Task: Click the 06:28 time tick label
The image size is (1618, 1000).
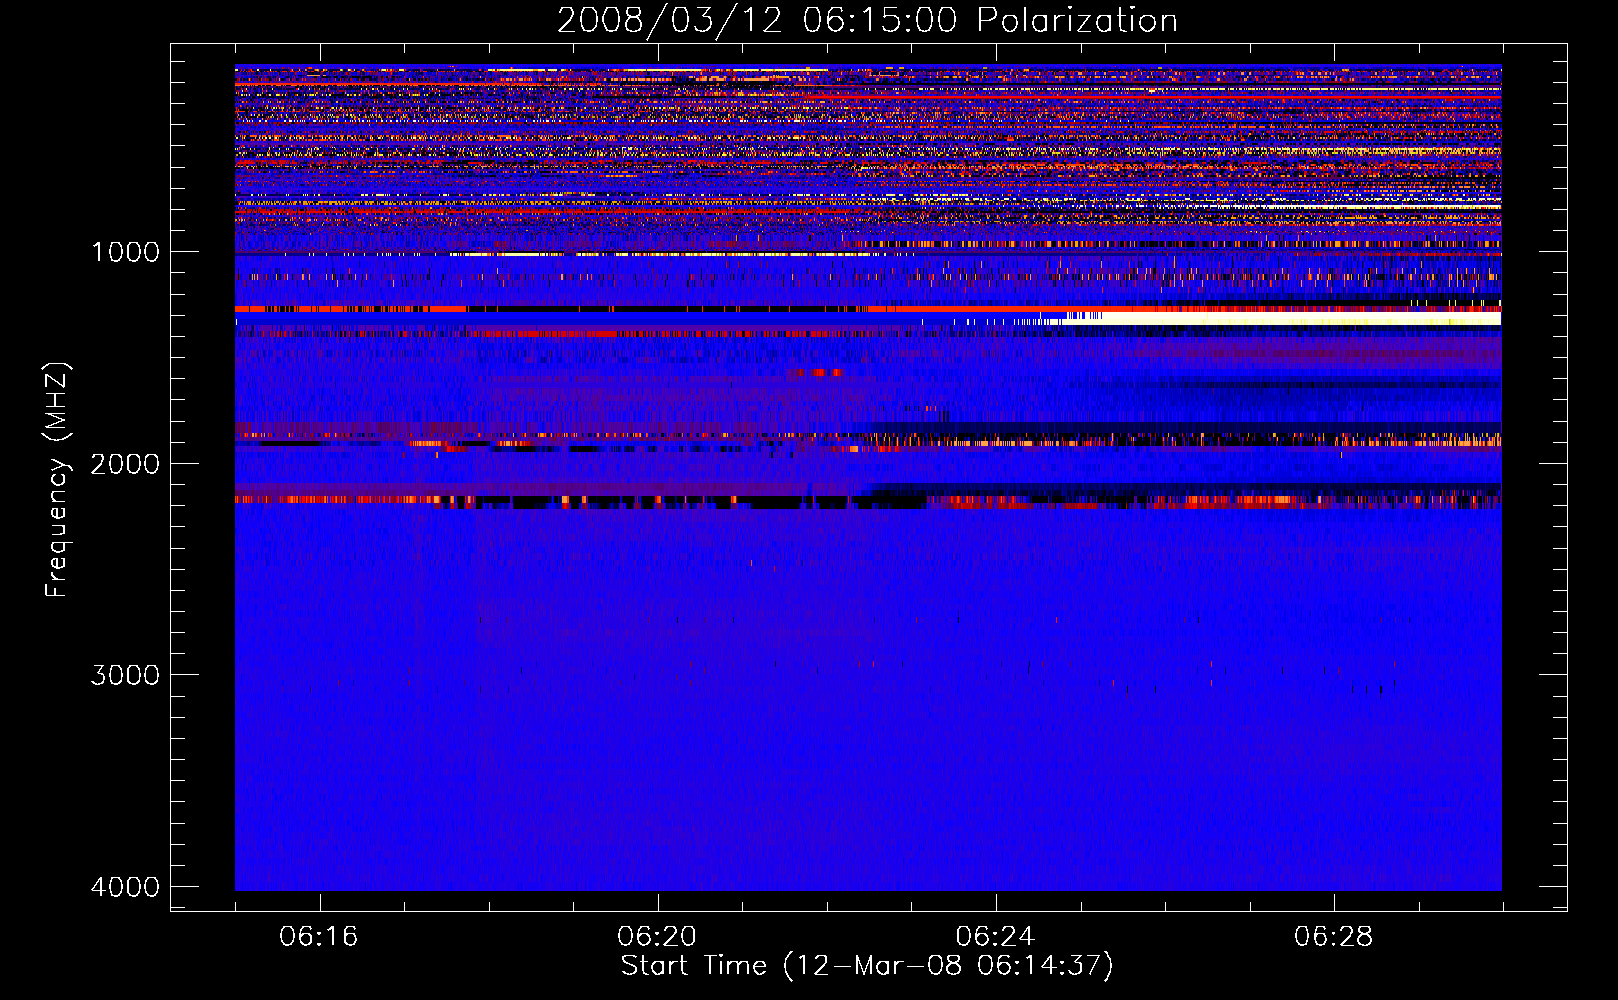Action: (1334, 937)
